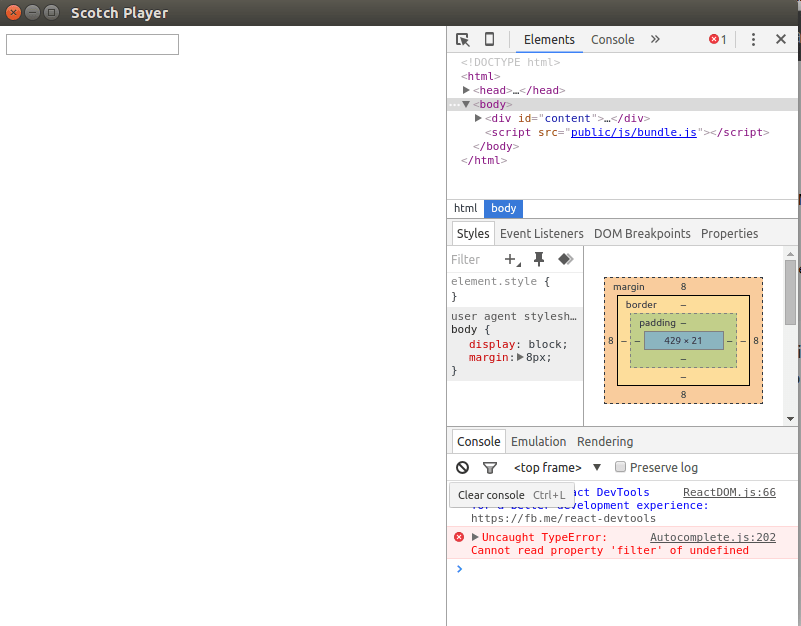The image size is (801, 626).
Task: Open the Rendering drawer tab
Action: [x=605, y=442]
